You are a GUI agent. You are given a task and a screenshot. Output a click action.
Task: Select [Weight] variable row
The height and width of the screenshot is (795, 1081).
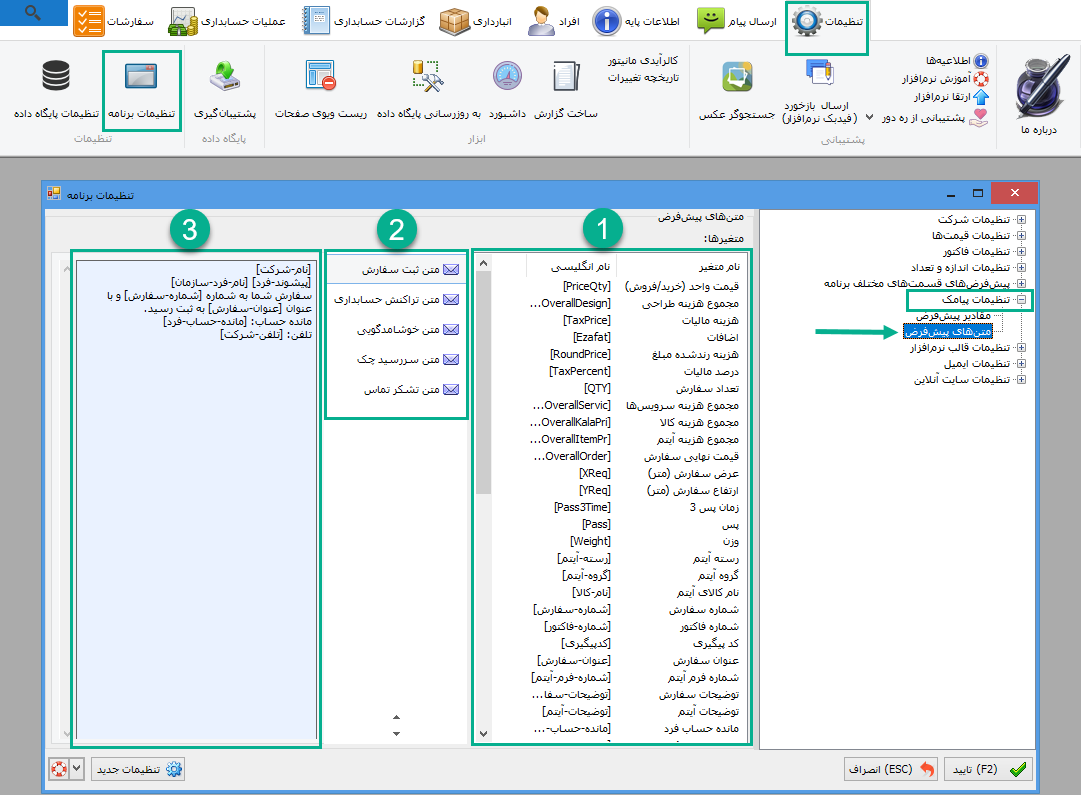click(620, 541)
